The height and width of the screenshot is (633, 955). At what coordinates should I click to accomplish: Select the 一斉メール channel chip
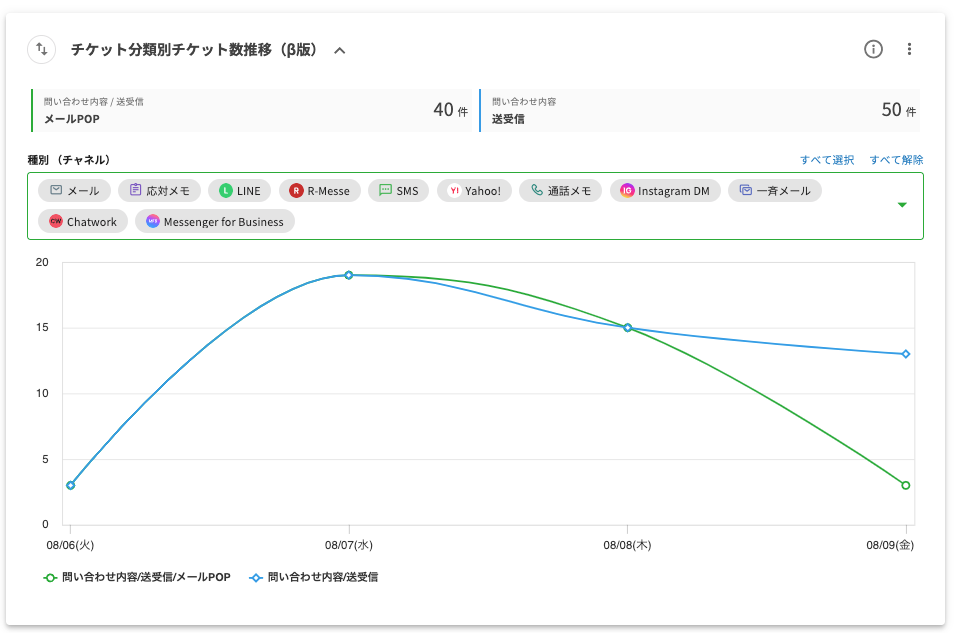[x=774, y=191]
